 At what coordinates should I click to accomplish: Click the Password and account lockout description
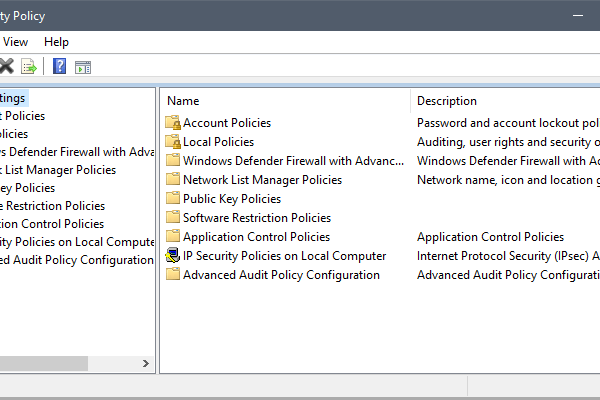click(508, 123)
